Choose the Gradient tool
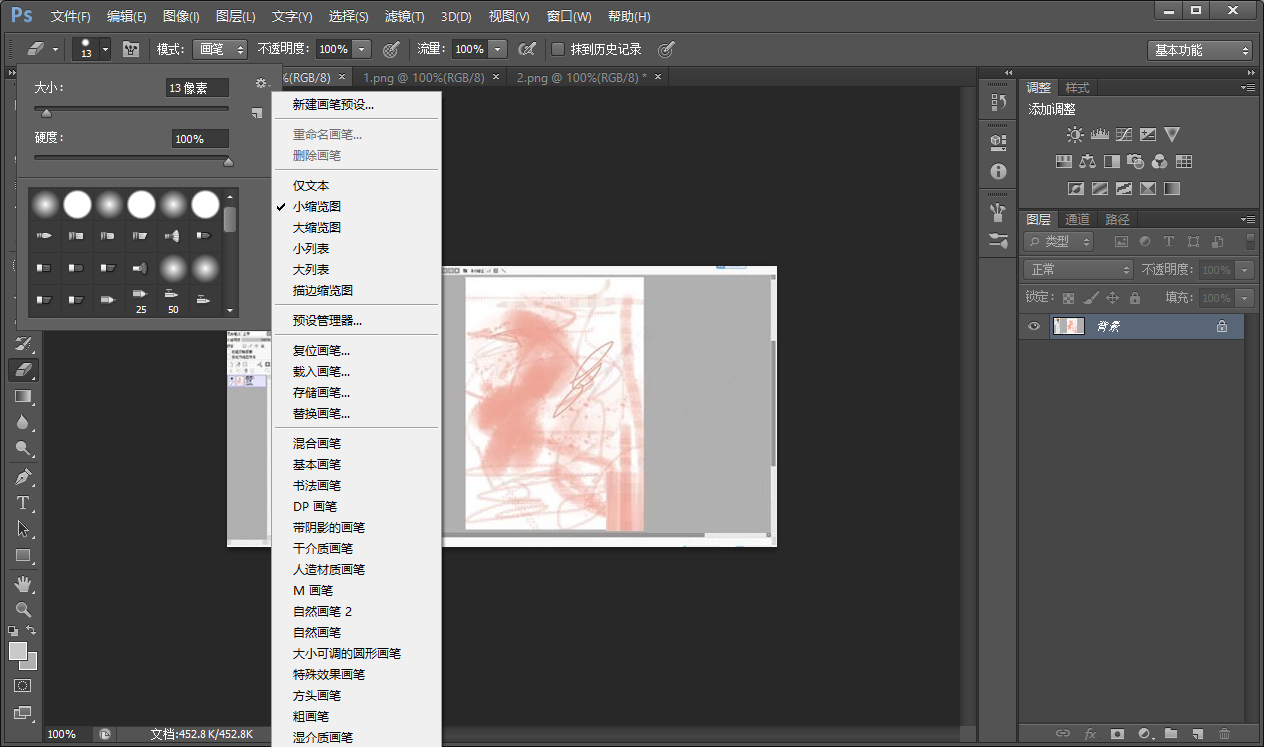 tap(23, 396)
